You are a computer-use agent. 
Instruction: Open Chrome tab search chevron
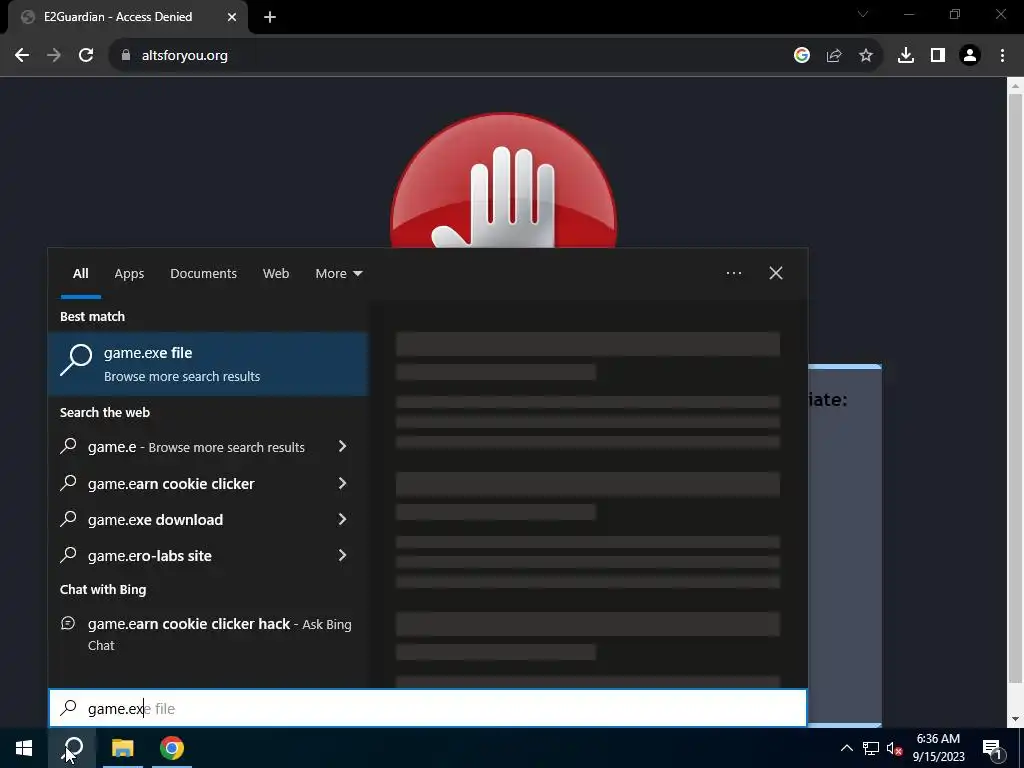point(863,14)
